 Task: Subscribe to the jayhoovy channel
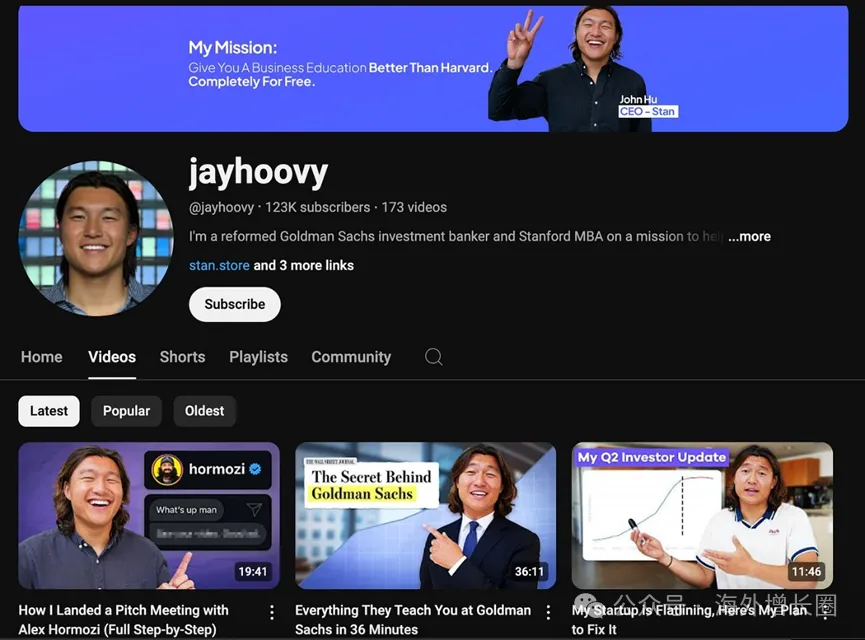pos(234,304)
